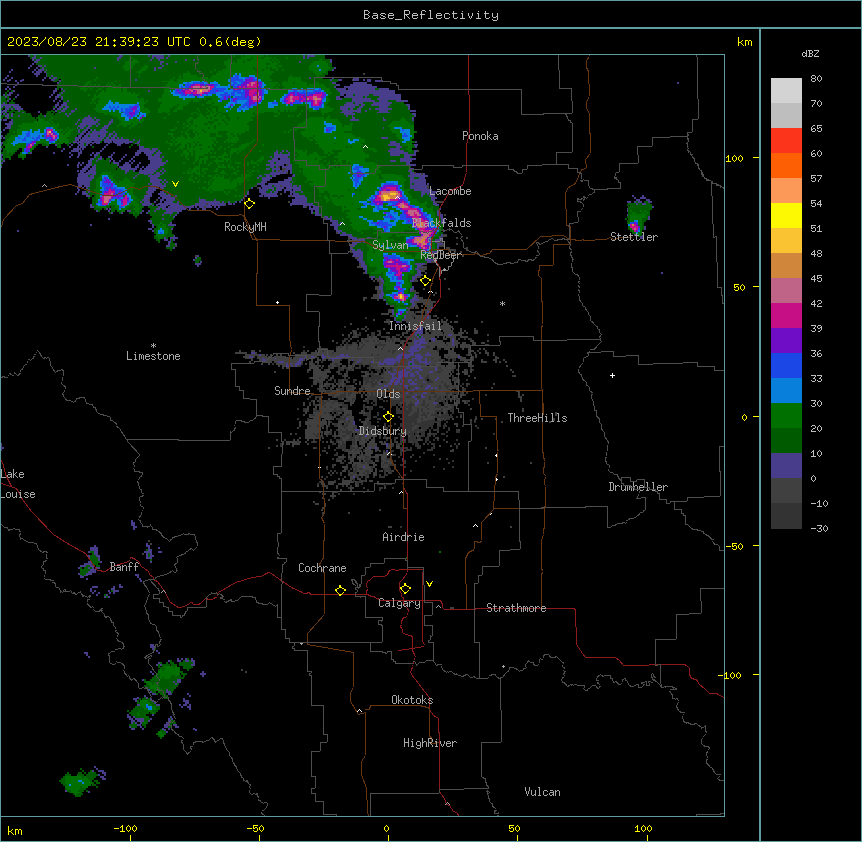Image resolution: width=862 pixels, height=842 pixels.
Task: Select the Lacombe town label
Action: [450, 191]
